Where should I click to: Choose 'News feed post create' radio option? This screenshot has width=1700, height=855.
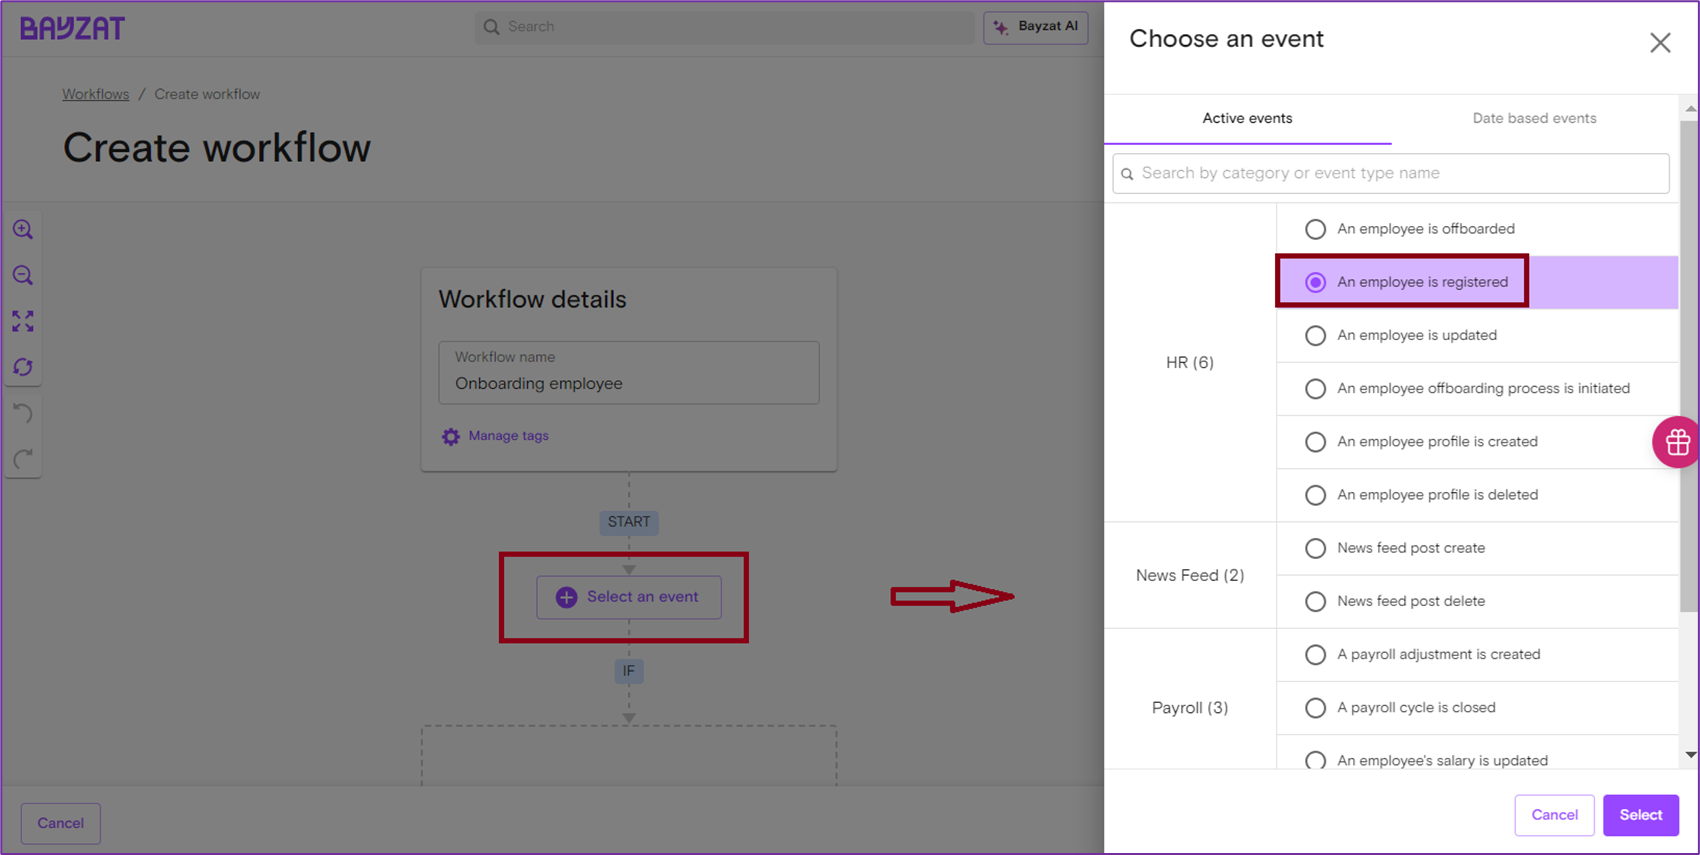[1315, 549]
